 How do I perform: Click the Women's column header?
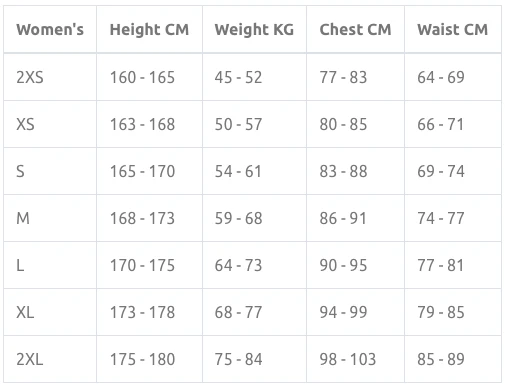tap(50, 30)
